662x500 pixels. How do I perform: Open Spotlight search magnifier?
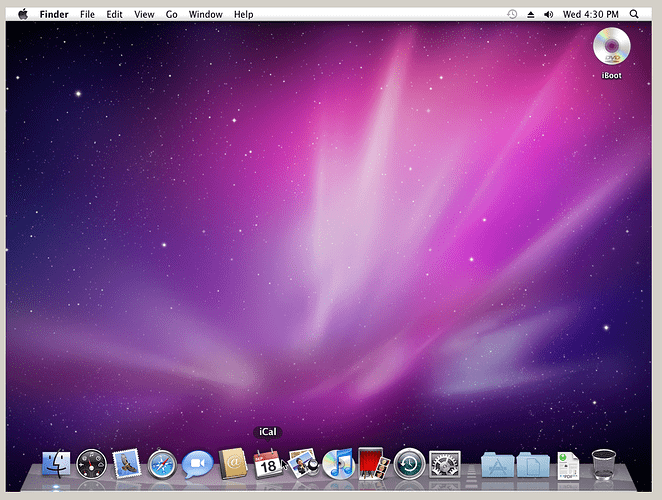click(x=634, y=14)
